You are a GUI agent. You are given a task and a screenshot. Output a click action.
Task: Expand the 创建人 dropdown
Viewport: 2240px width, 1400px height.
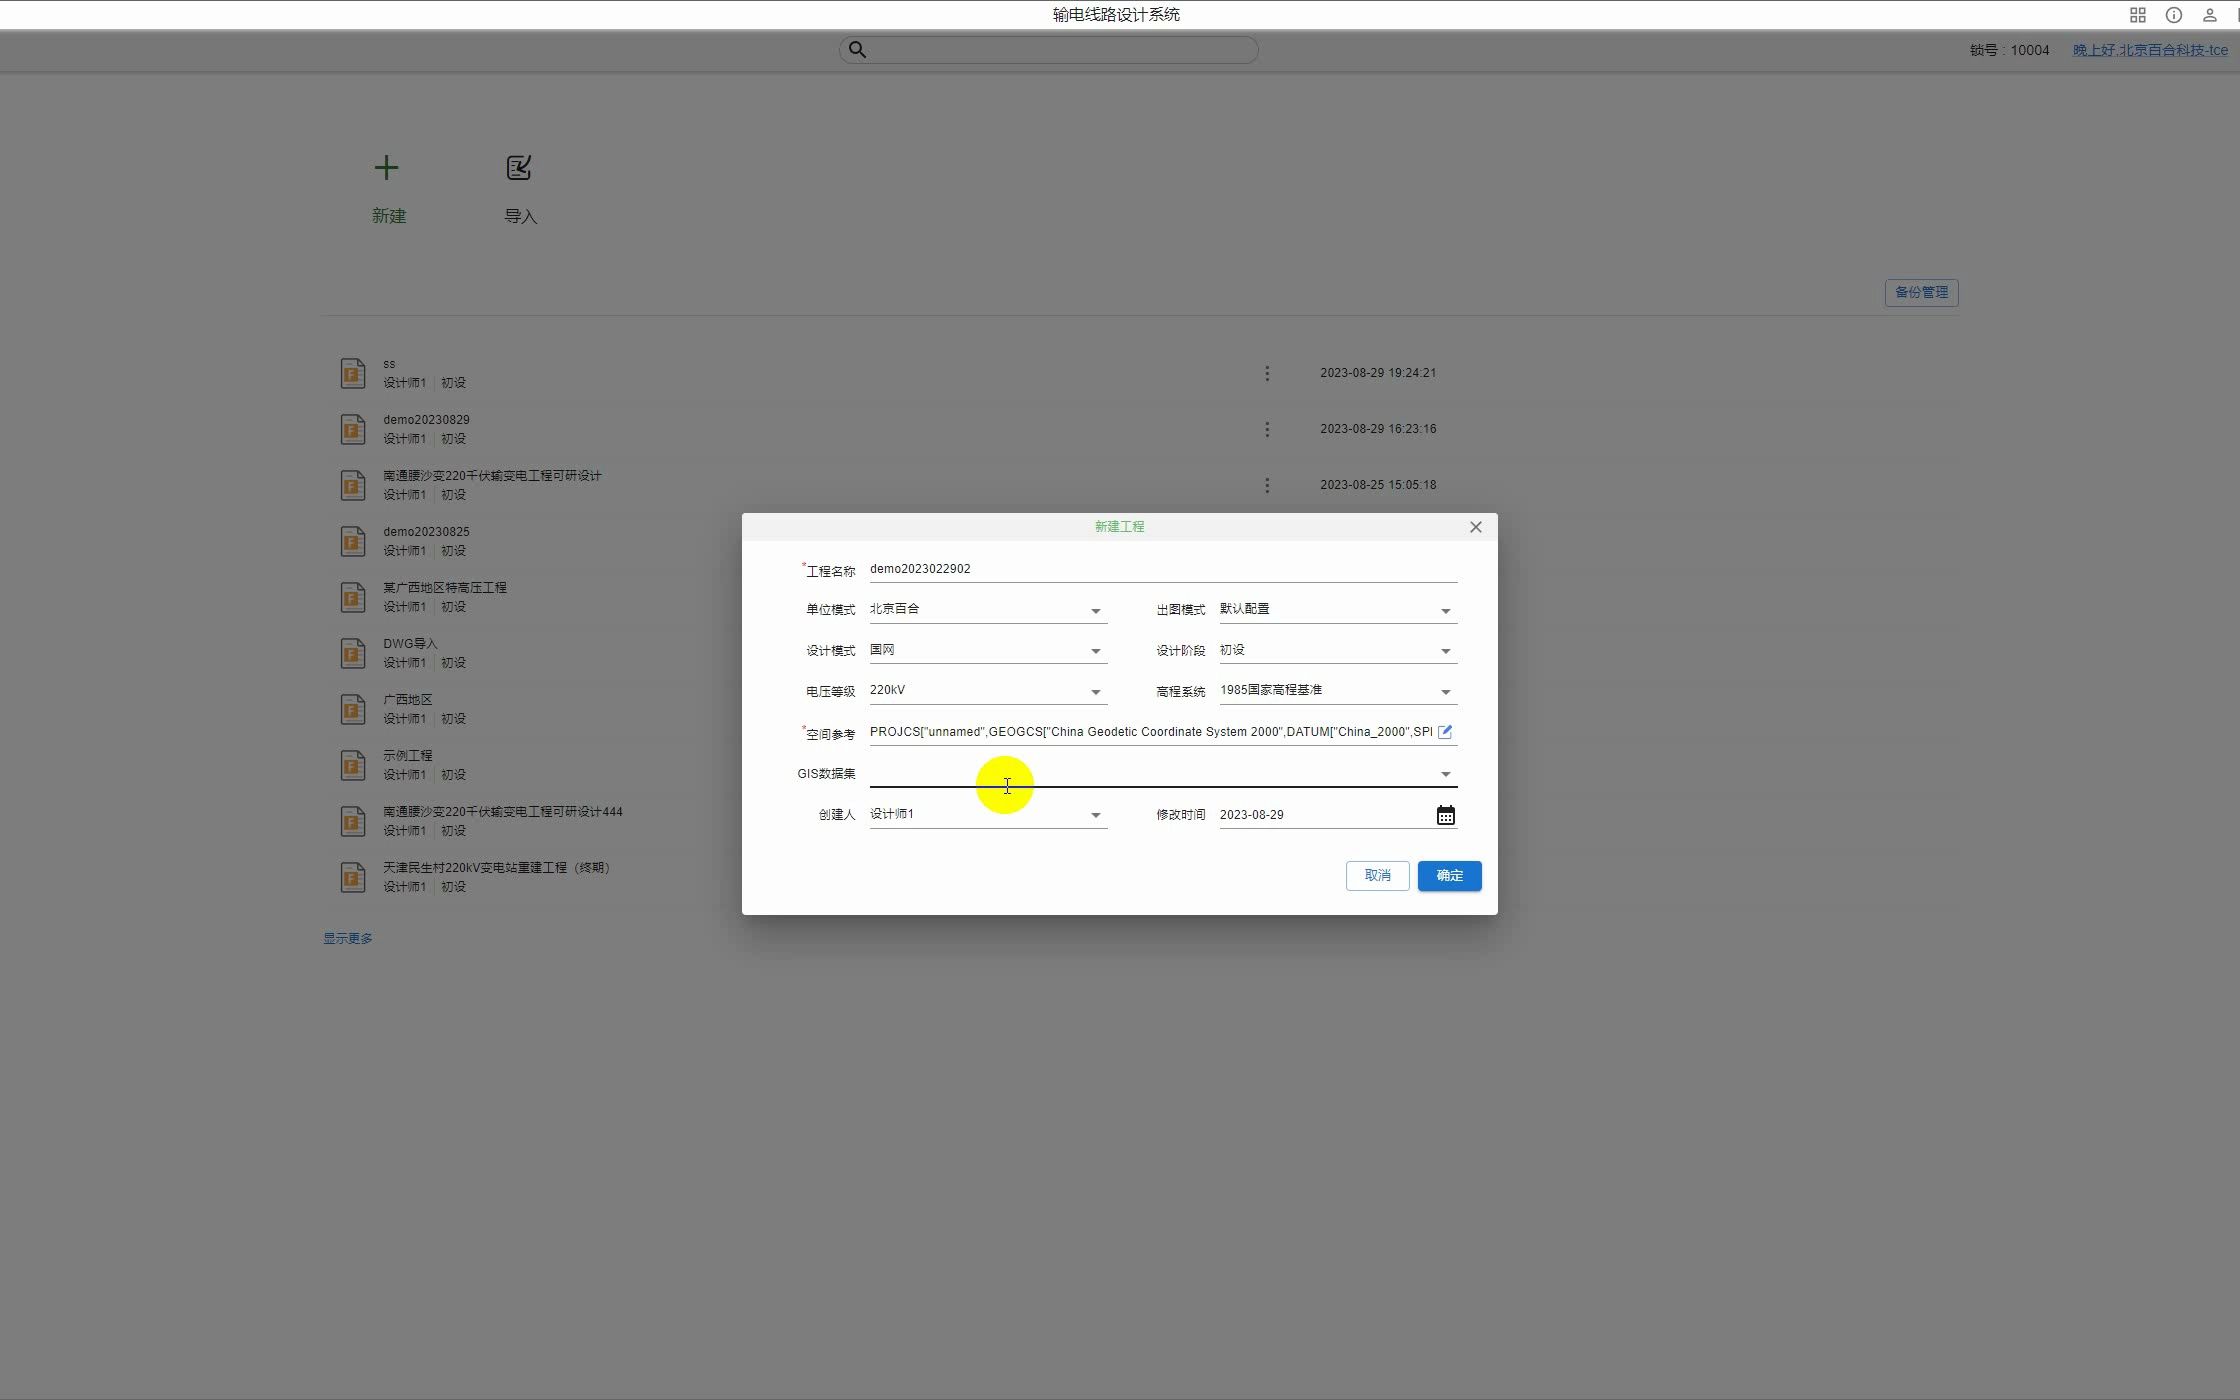pos(1096,816)
